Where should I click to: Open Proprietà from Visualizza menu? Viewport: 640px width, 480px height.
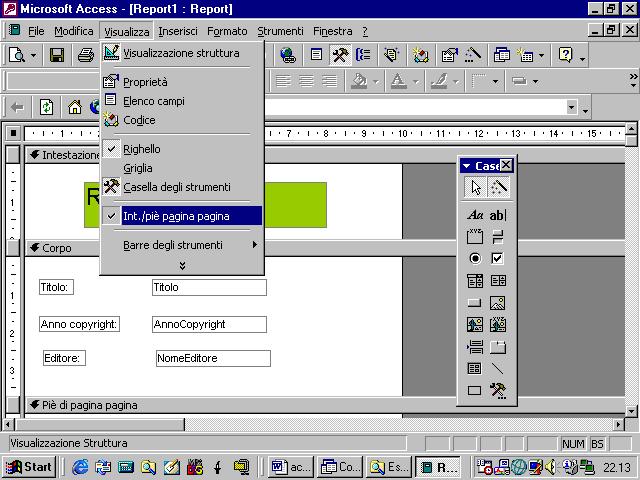point(182,82)
